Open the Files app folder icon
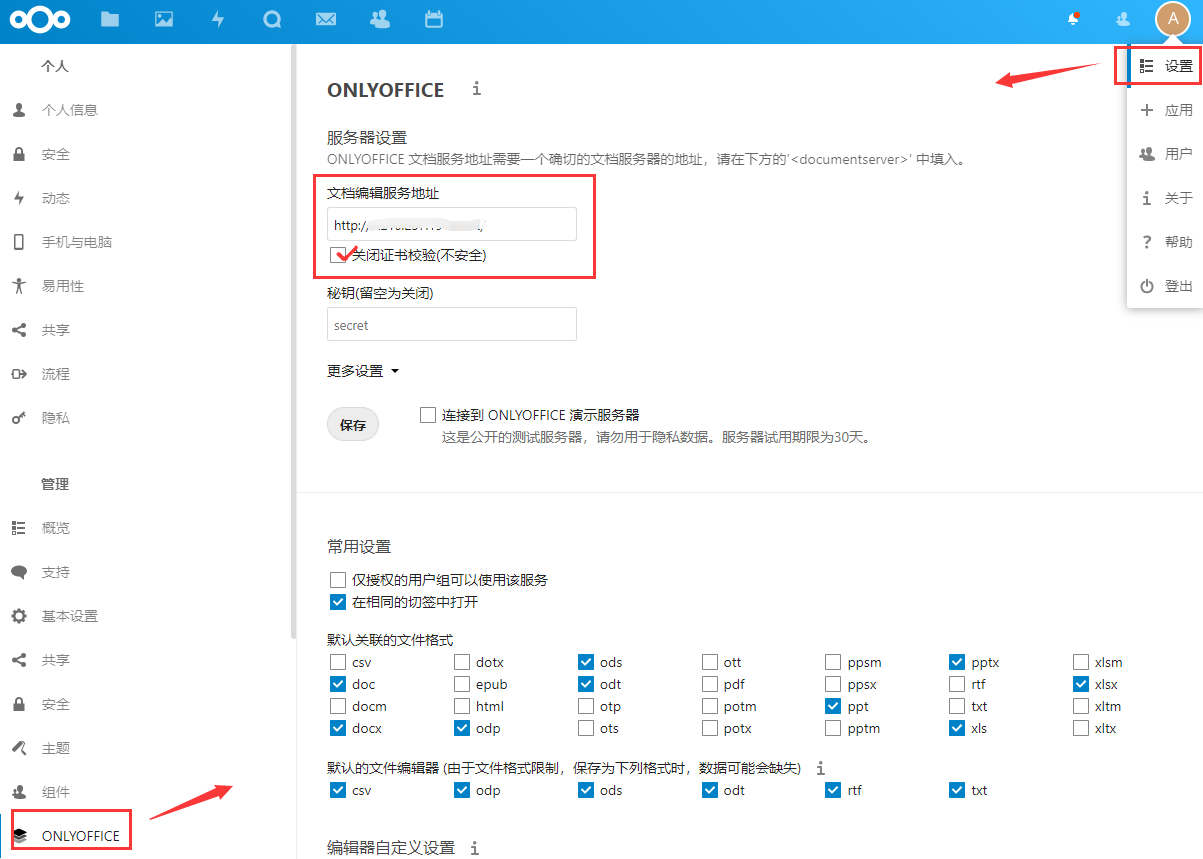This screenshot has height=859, width=1203. [x=110, y=19]
